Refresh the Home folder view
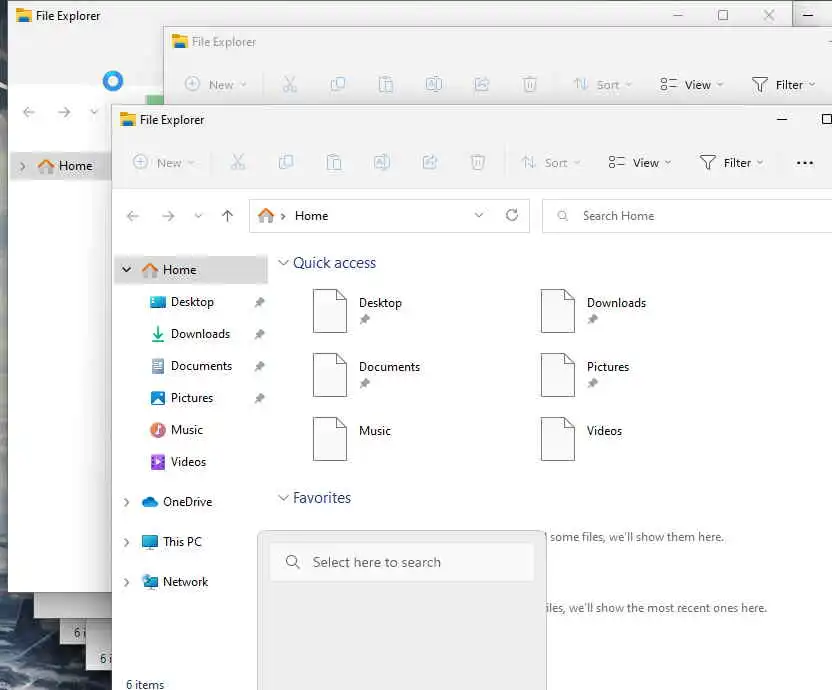The width and height of the screenshot is (832, 690). (x=512, y=215)
